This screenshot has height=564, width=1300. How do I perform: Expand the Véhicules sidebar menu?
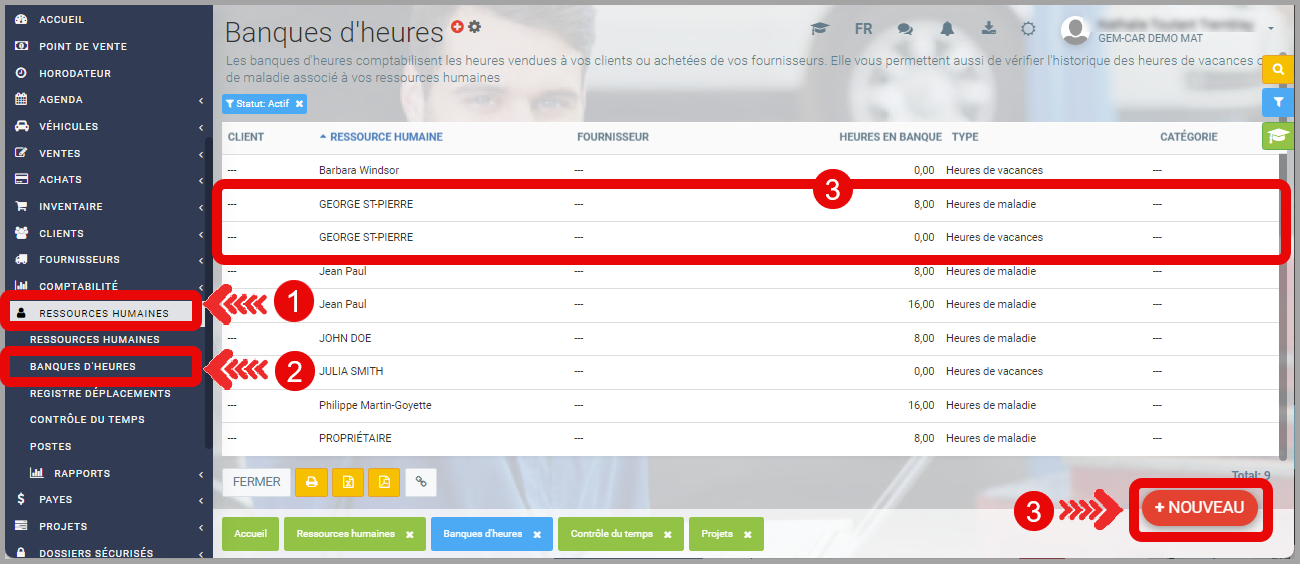point(106,127)
